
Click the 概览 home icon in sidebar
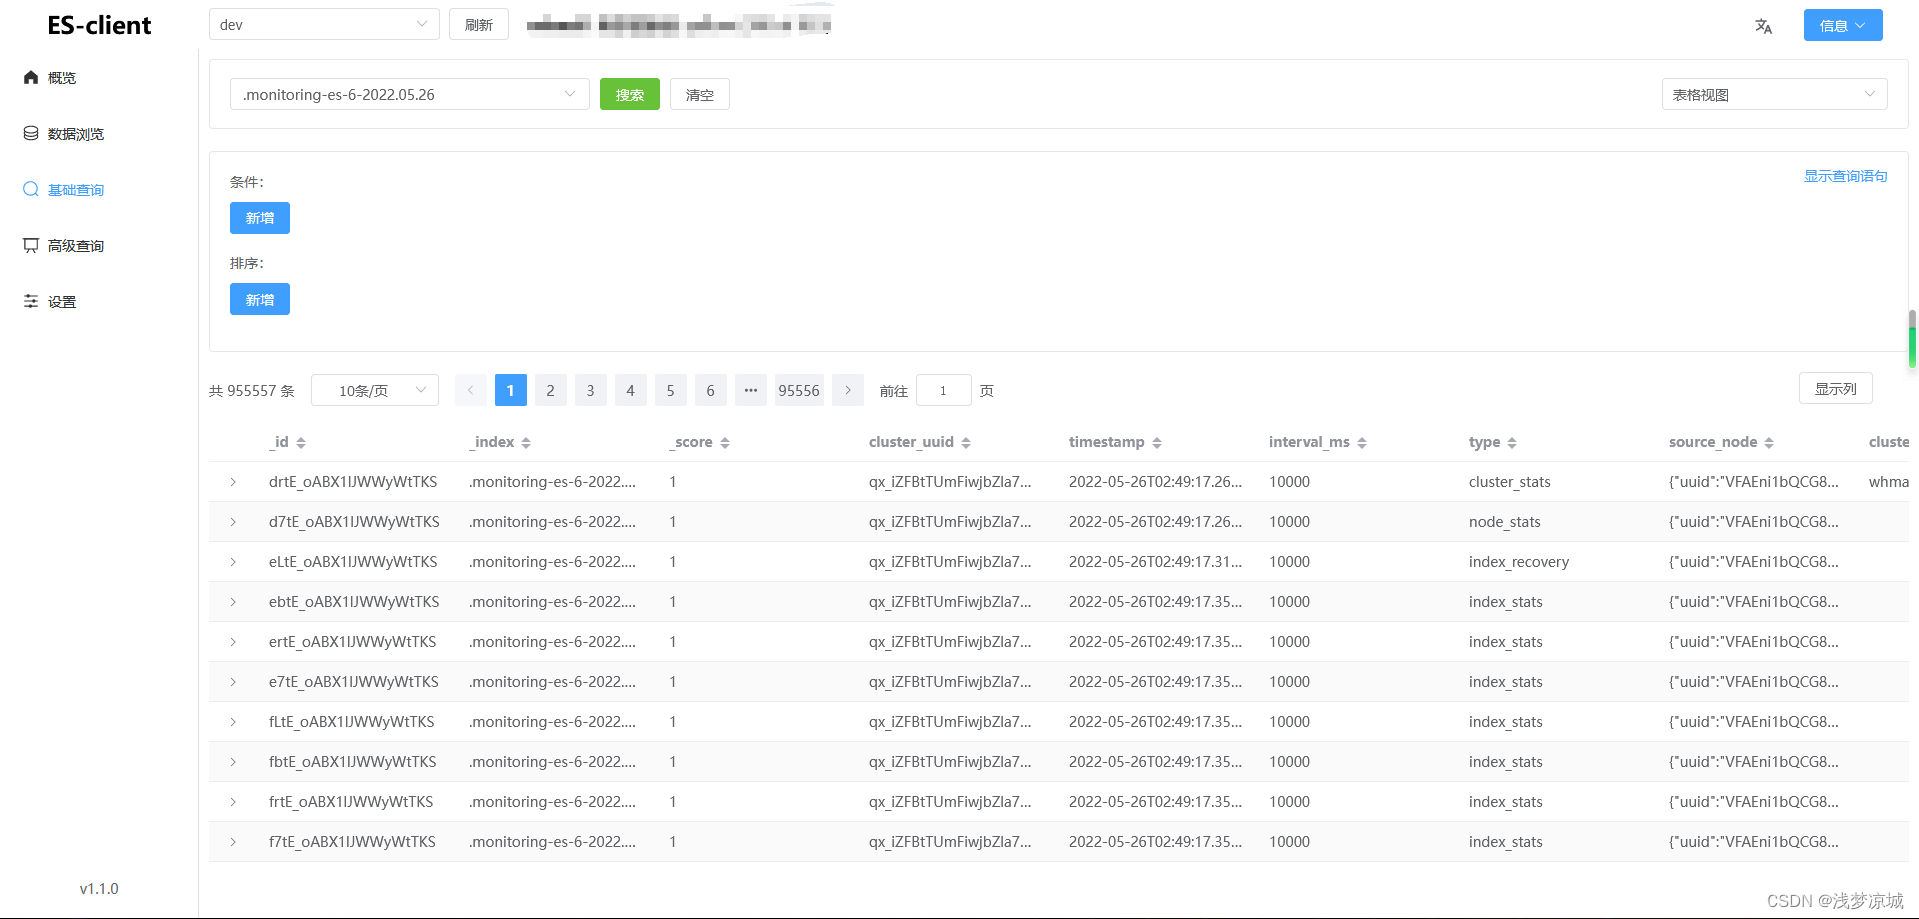(x=30, y=77)
